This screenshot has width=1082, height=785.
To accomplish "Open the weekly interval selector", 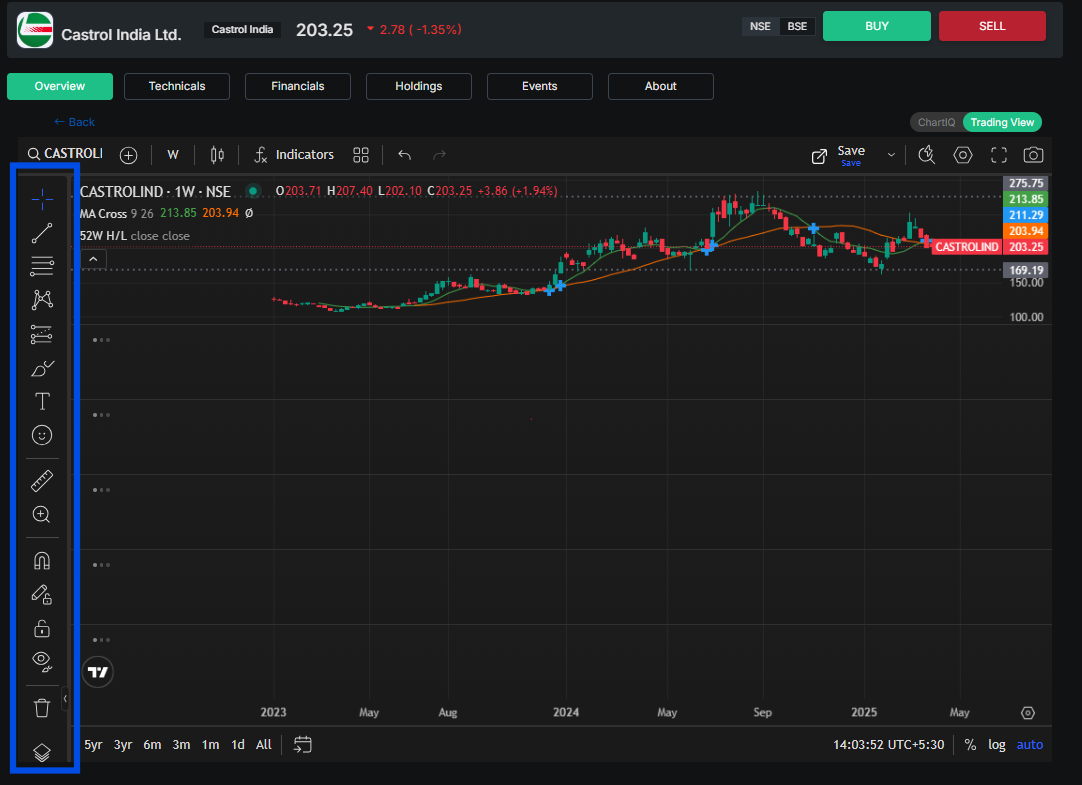I will (172, 155).
